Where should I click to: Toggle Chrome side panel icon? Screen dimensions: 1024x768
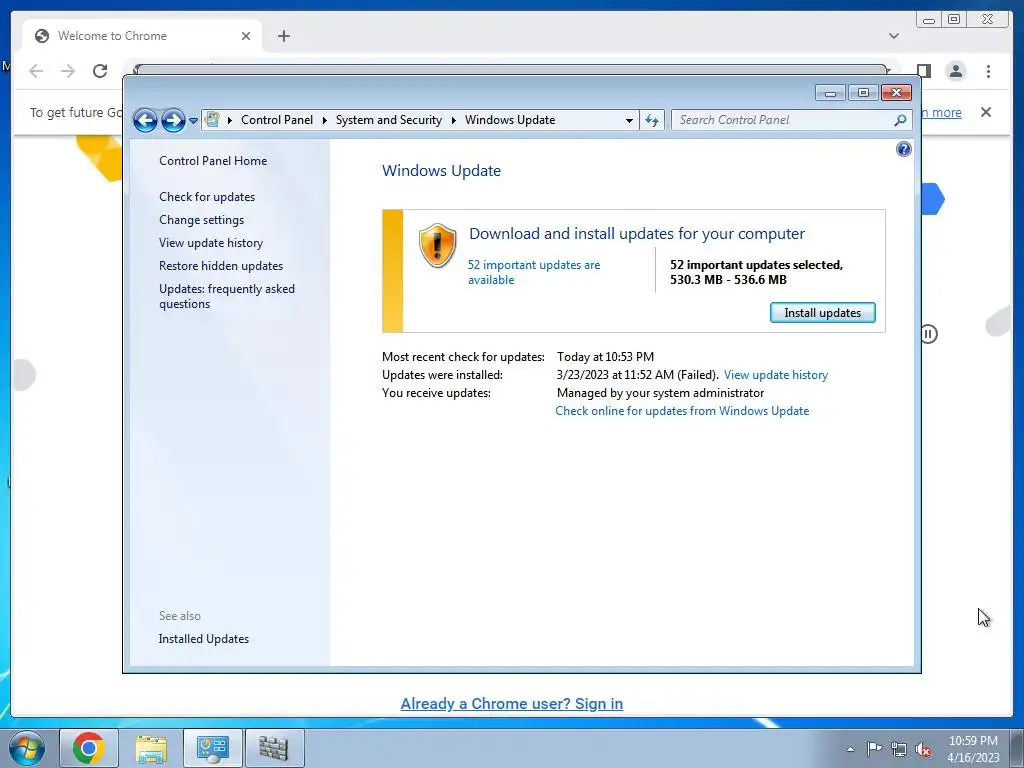[923, 71]
